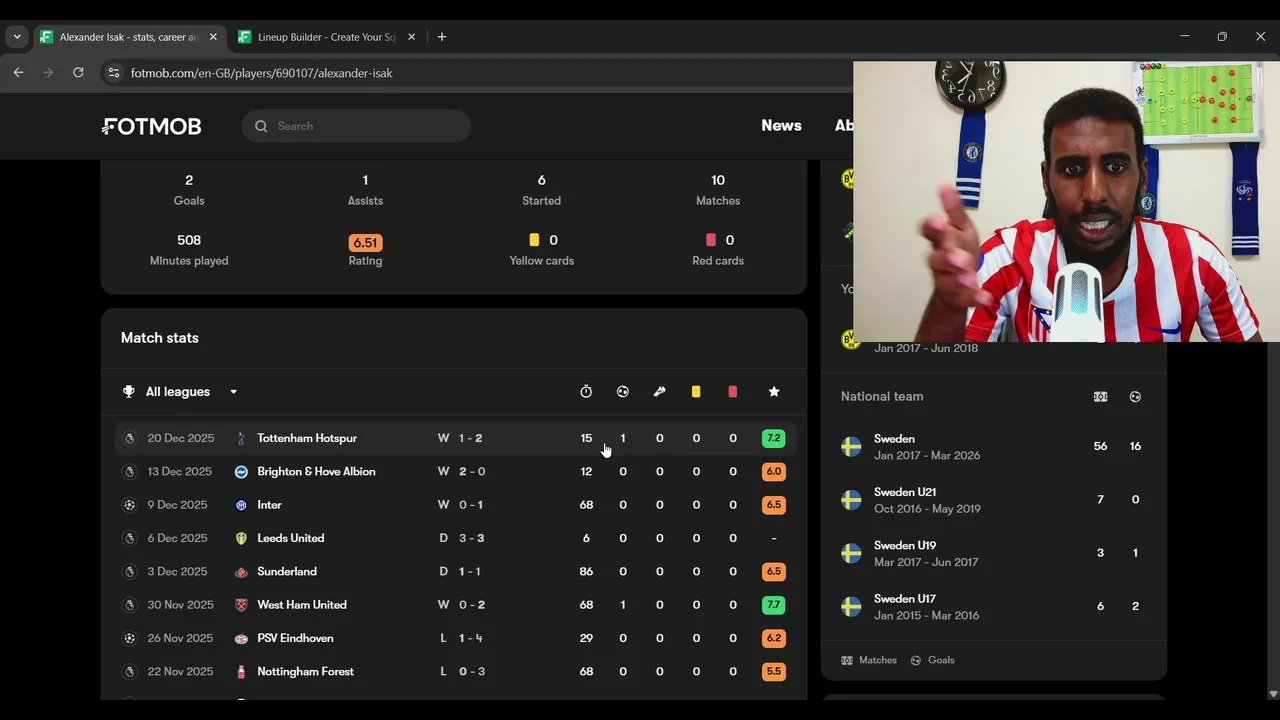The image size is (1280, 720).
Task: Open the Sweden U21 entry
Action: 993,500
